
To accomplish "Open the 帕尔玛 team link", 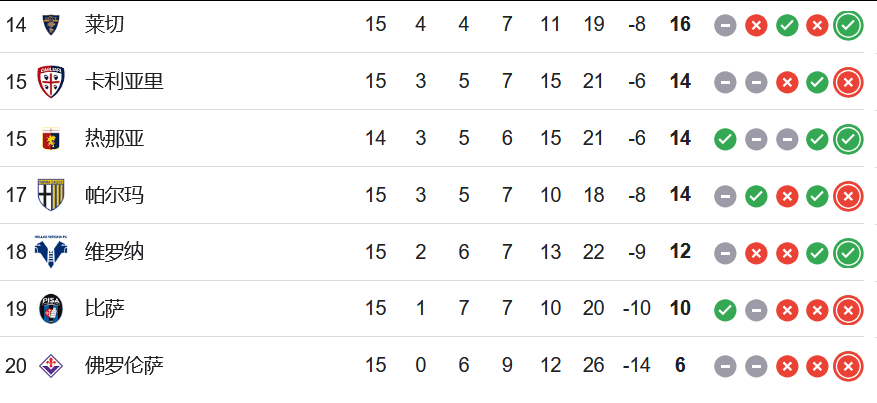I will (x=115, y=195).
